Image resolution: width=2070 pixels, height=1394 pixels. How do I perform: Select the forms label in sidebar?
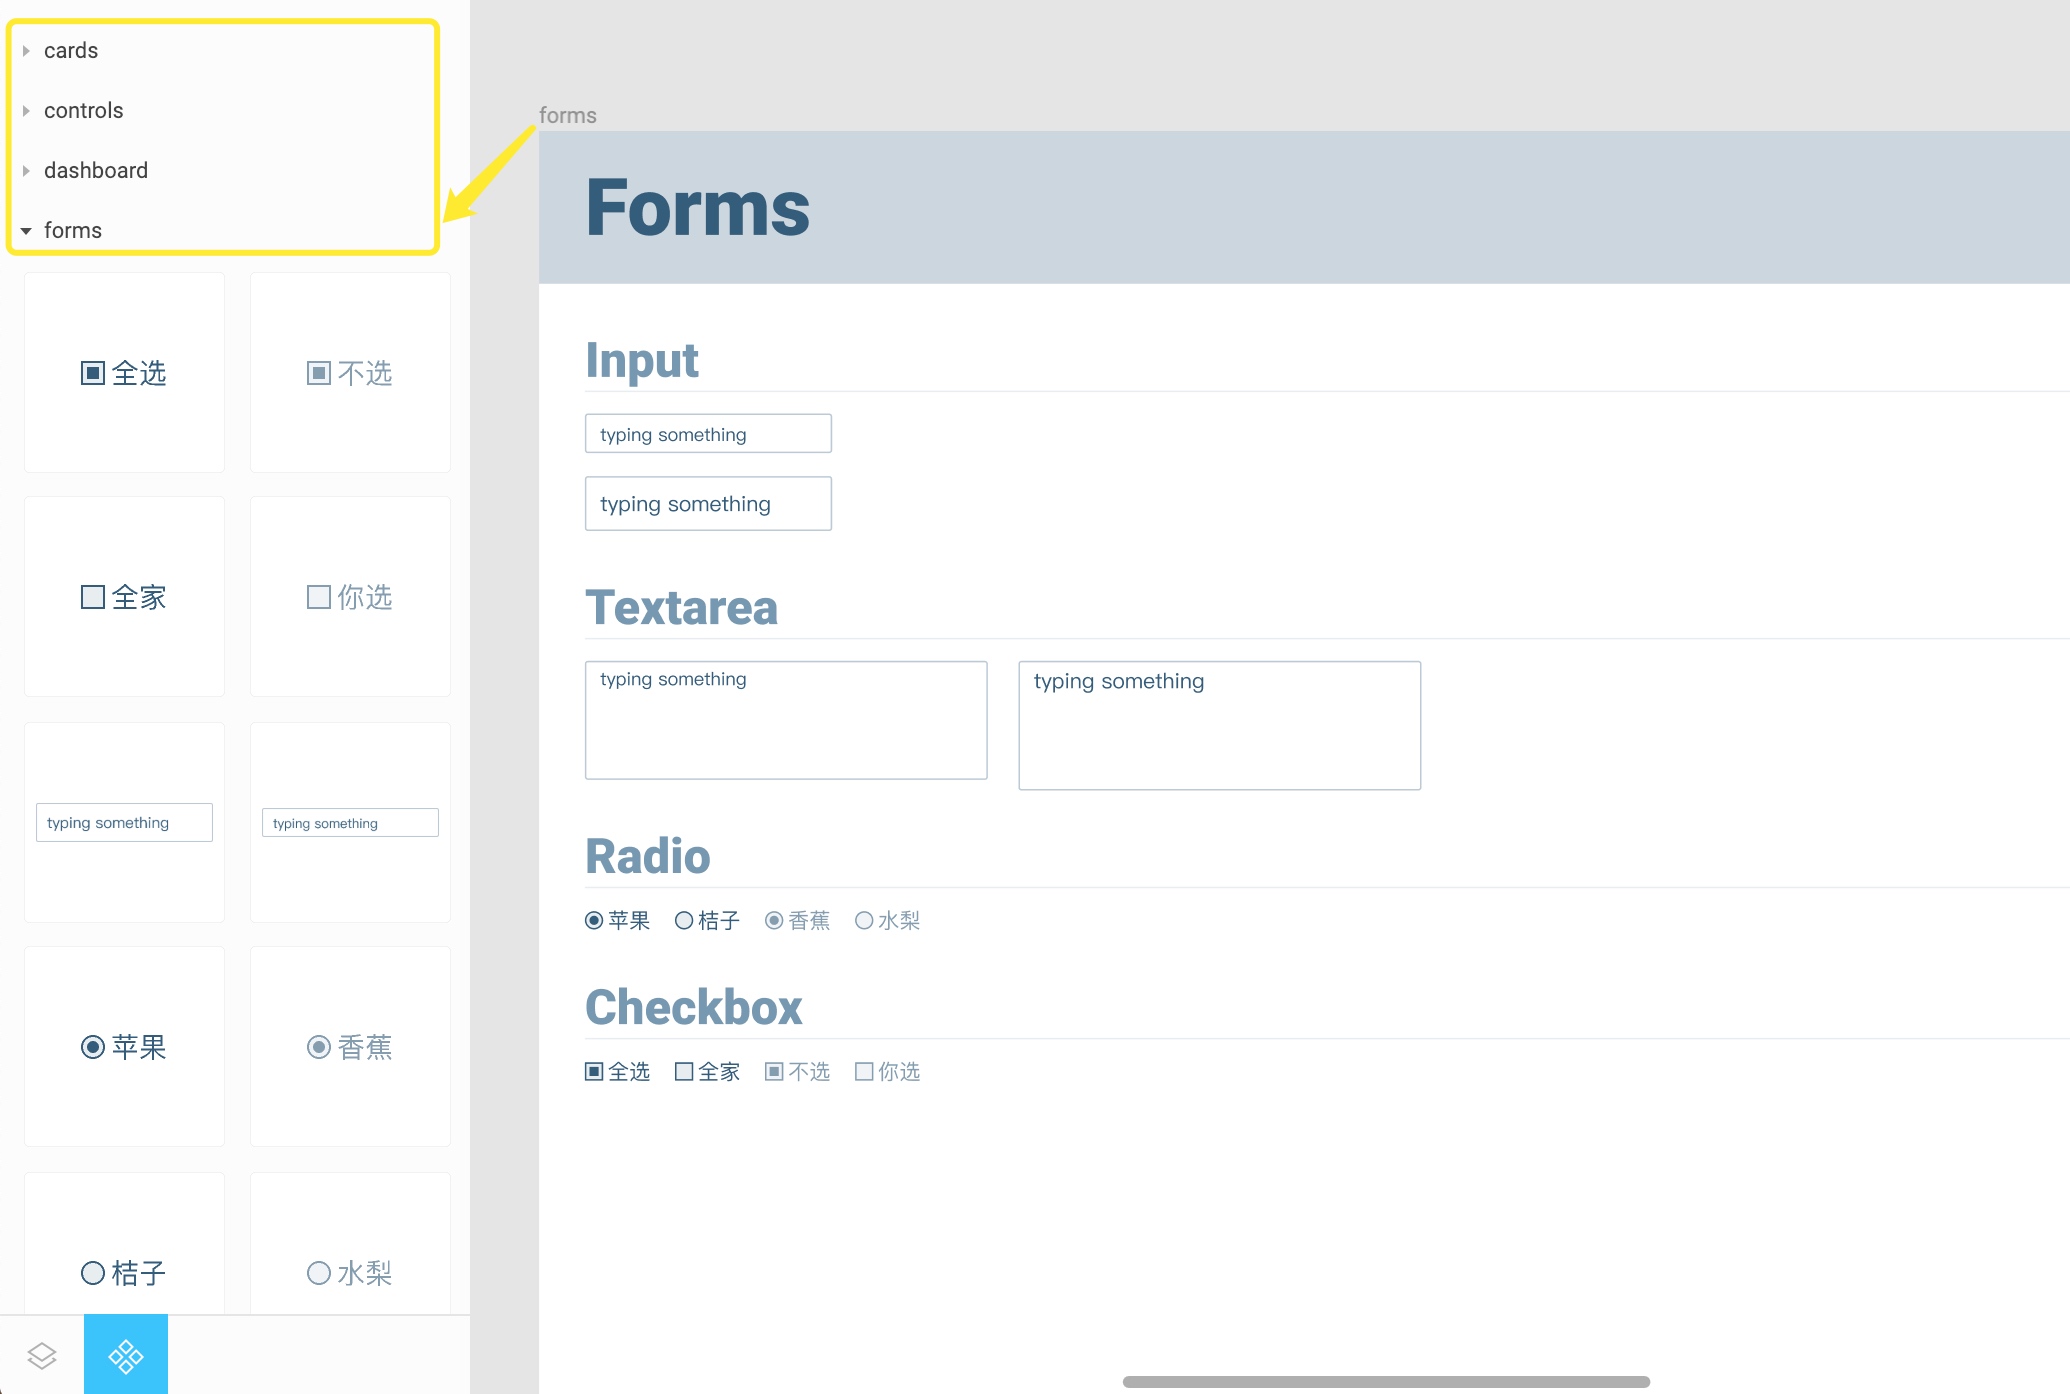coord(73,231)
